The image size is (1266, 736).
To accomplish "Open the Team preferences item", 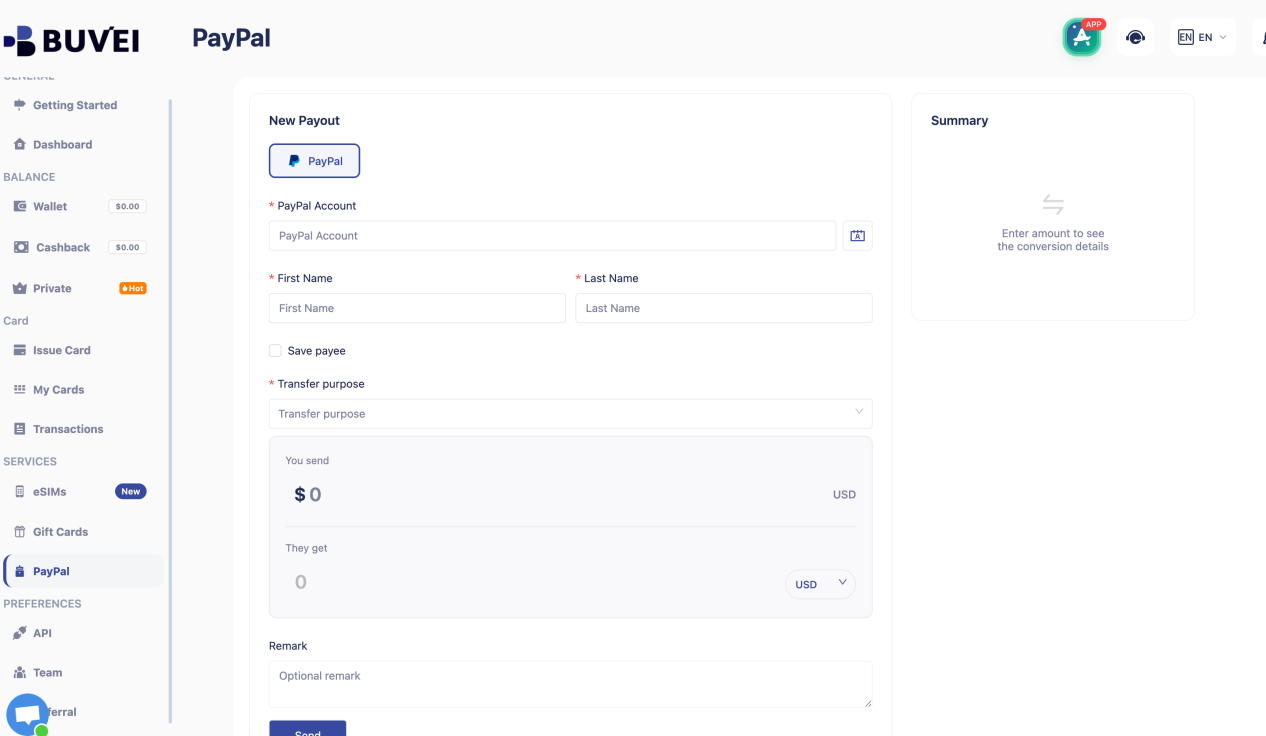I will [47, 672].
